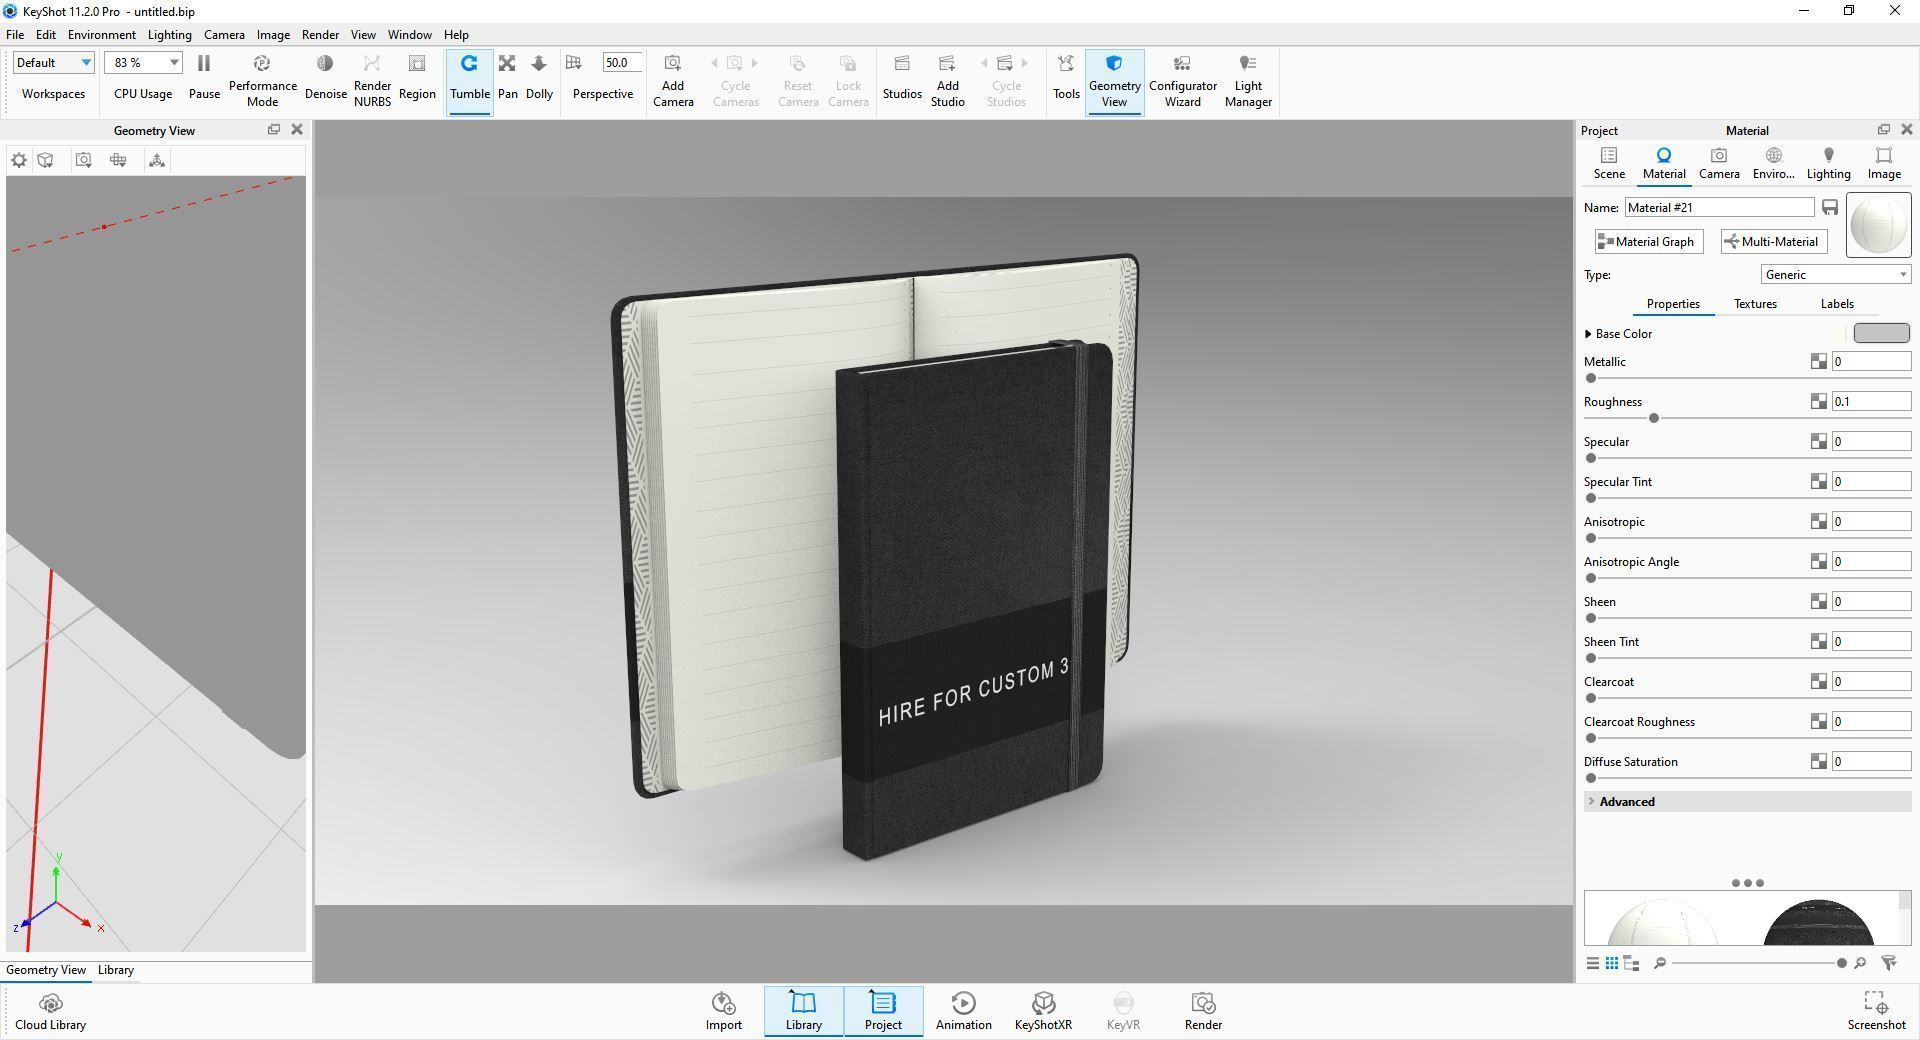The height and width of the screenshot is (1040, 1920).
Task: Open the Light Manager
Action: (x=1248, y=80)
